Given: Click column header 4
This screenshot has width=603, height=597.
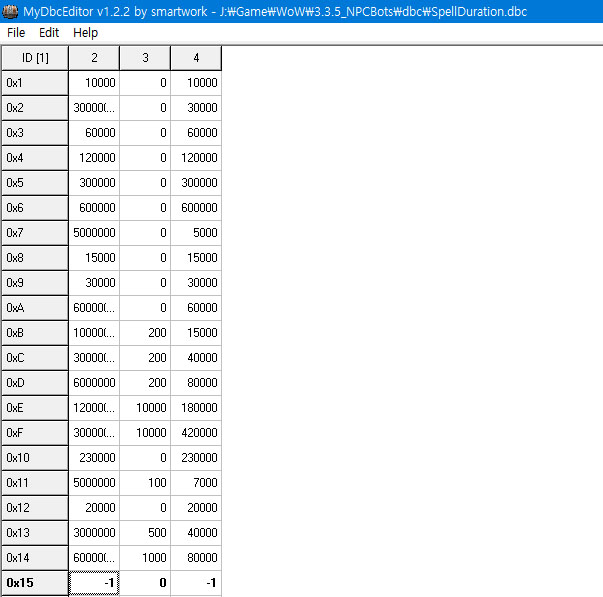Looking at the screenshot, I should [196, 58].
